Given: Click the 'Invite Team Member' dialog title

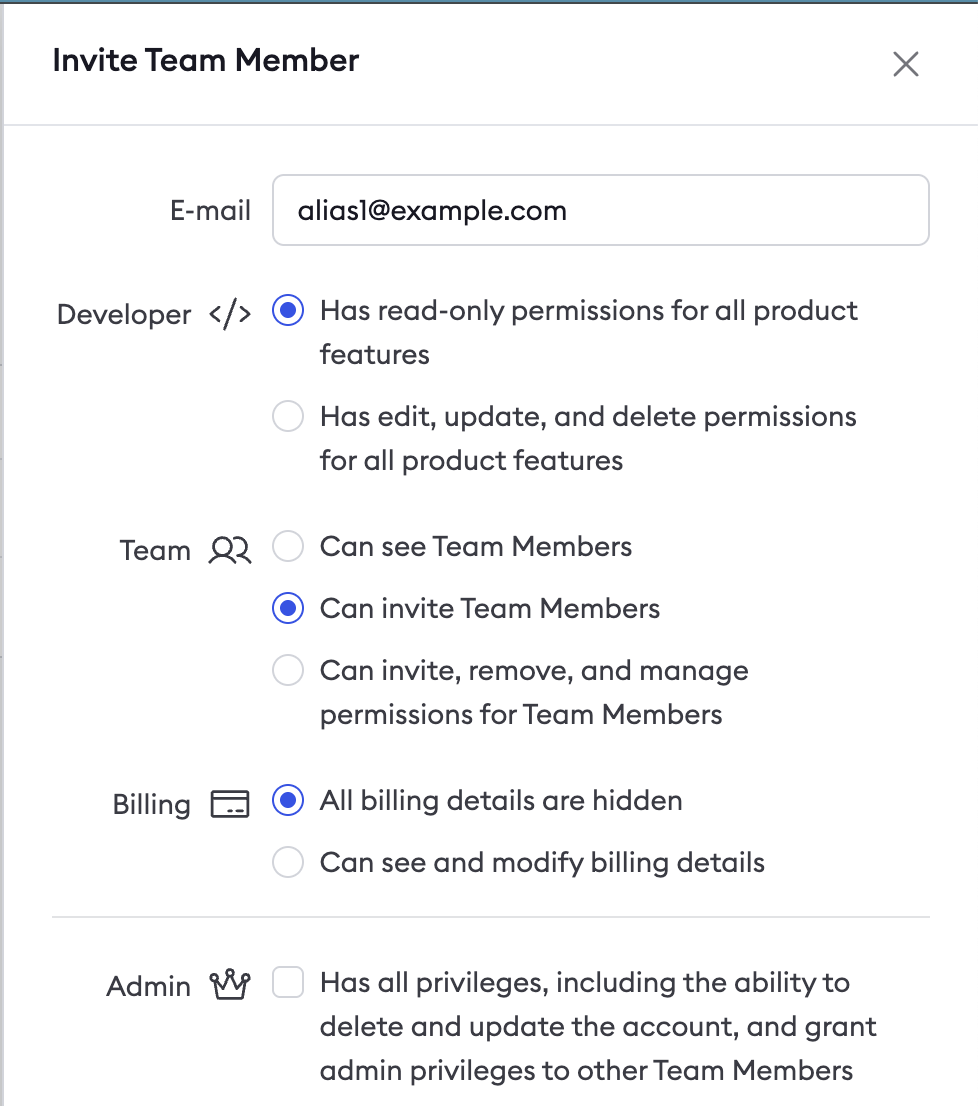Looking at the screenshot, I should [x=206, y=61].
